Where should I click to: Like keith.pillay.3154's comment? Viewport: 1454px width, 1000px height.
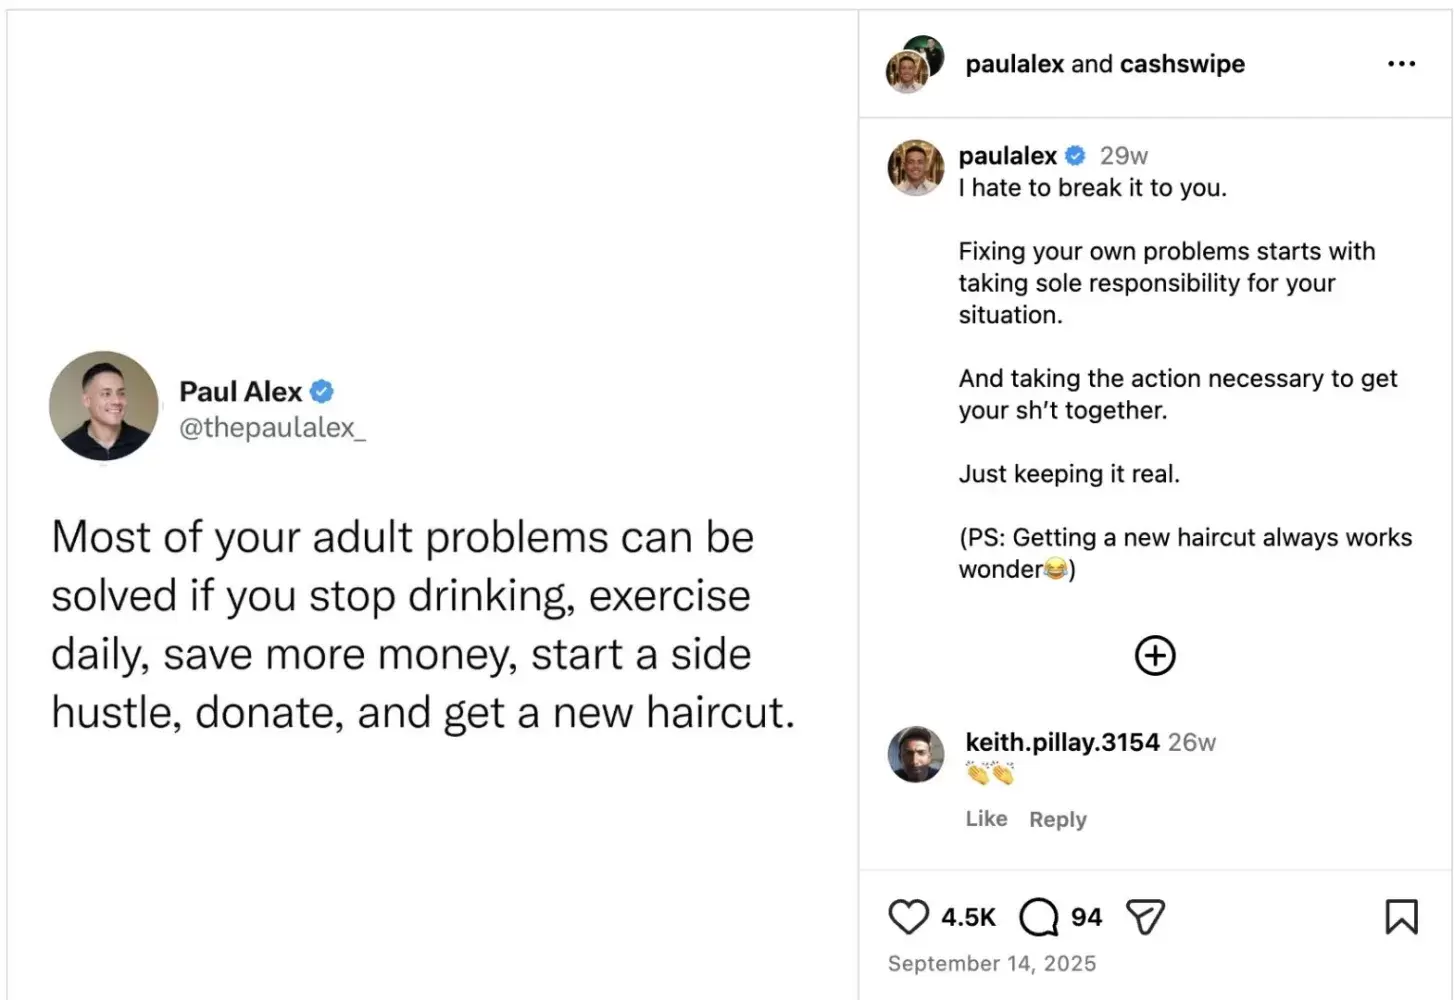986,819
